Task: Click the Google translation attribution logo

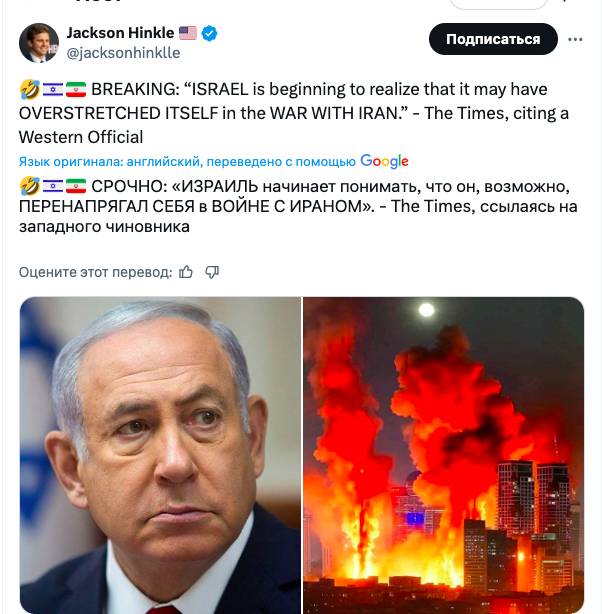Action: coord(384,161)
